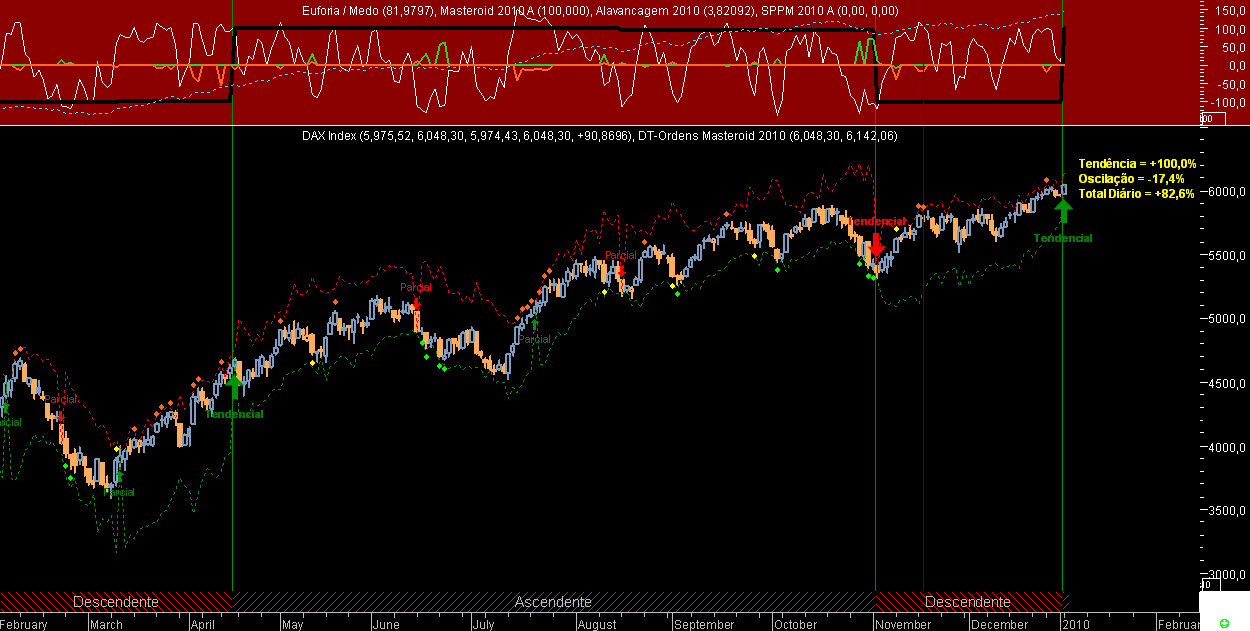The width and height of the screenshot is (1250, 631).
Task: Click the July label on time axis
Action: pos(482,624)
